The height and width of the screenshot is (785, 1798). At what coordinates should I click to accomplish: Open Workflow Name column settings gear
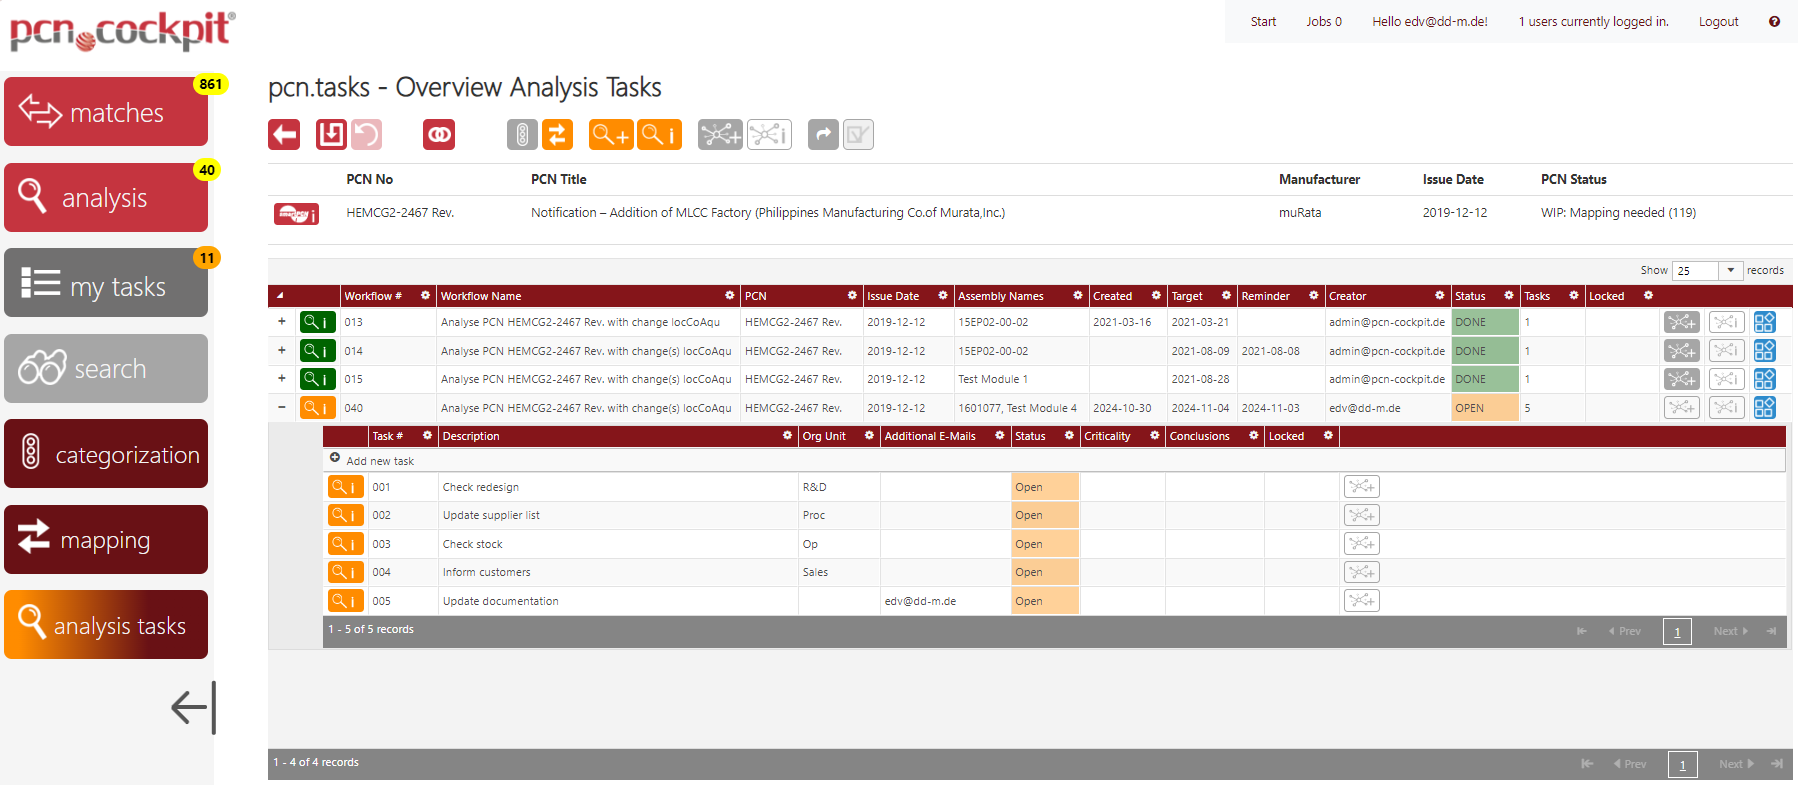point(729,296)
